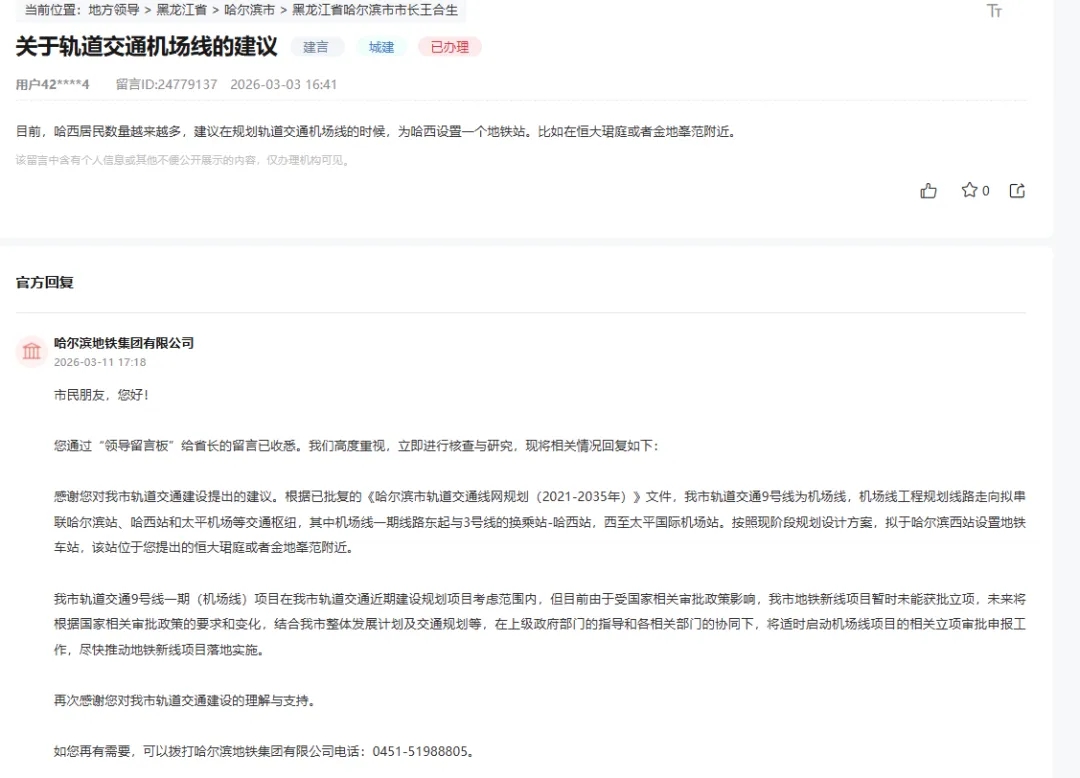Open 哈尔滨地铁集团有限公司 responder name
1080x778 pixels.
click(x=124, y=343)
